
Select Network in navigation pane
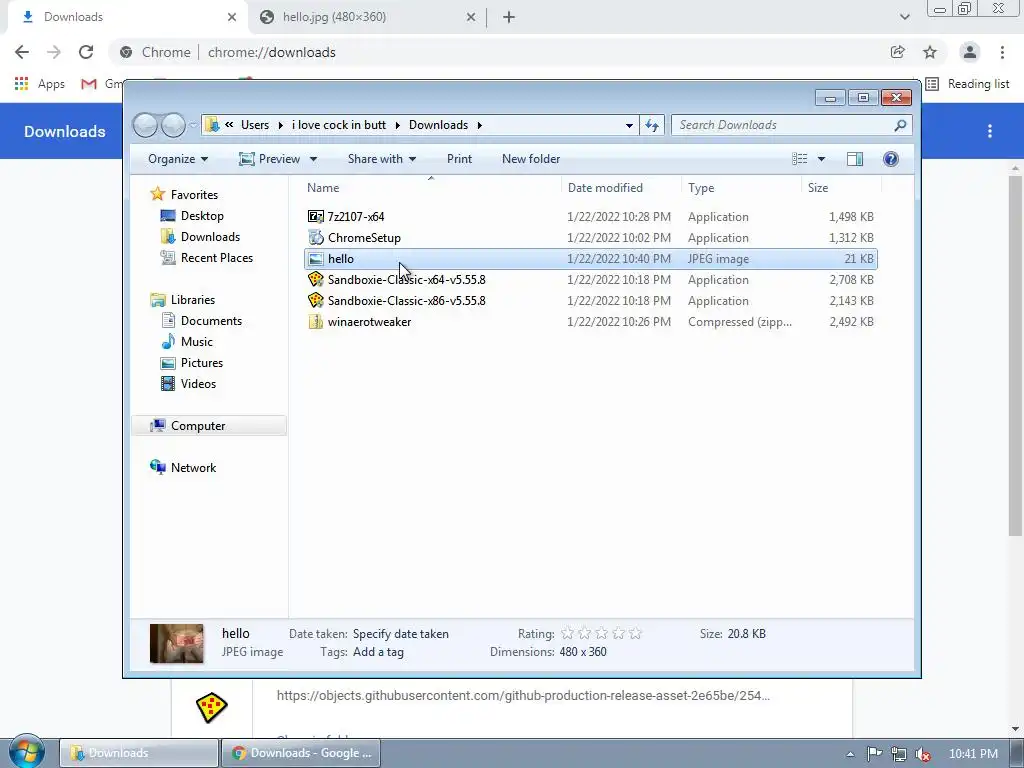pyautogui.click(x=193, y=468)
